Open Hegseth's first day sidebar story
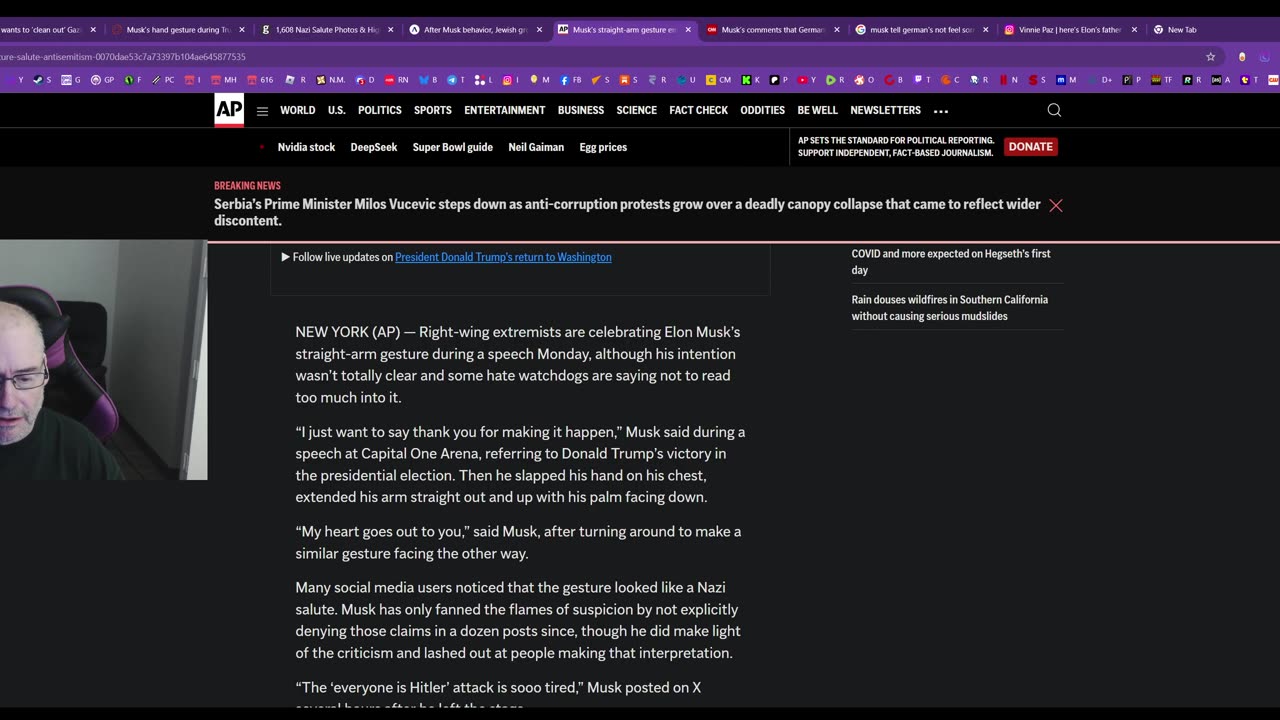1280x720 pixels. 951,262
